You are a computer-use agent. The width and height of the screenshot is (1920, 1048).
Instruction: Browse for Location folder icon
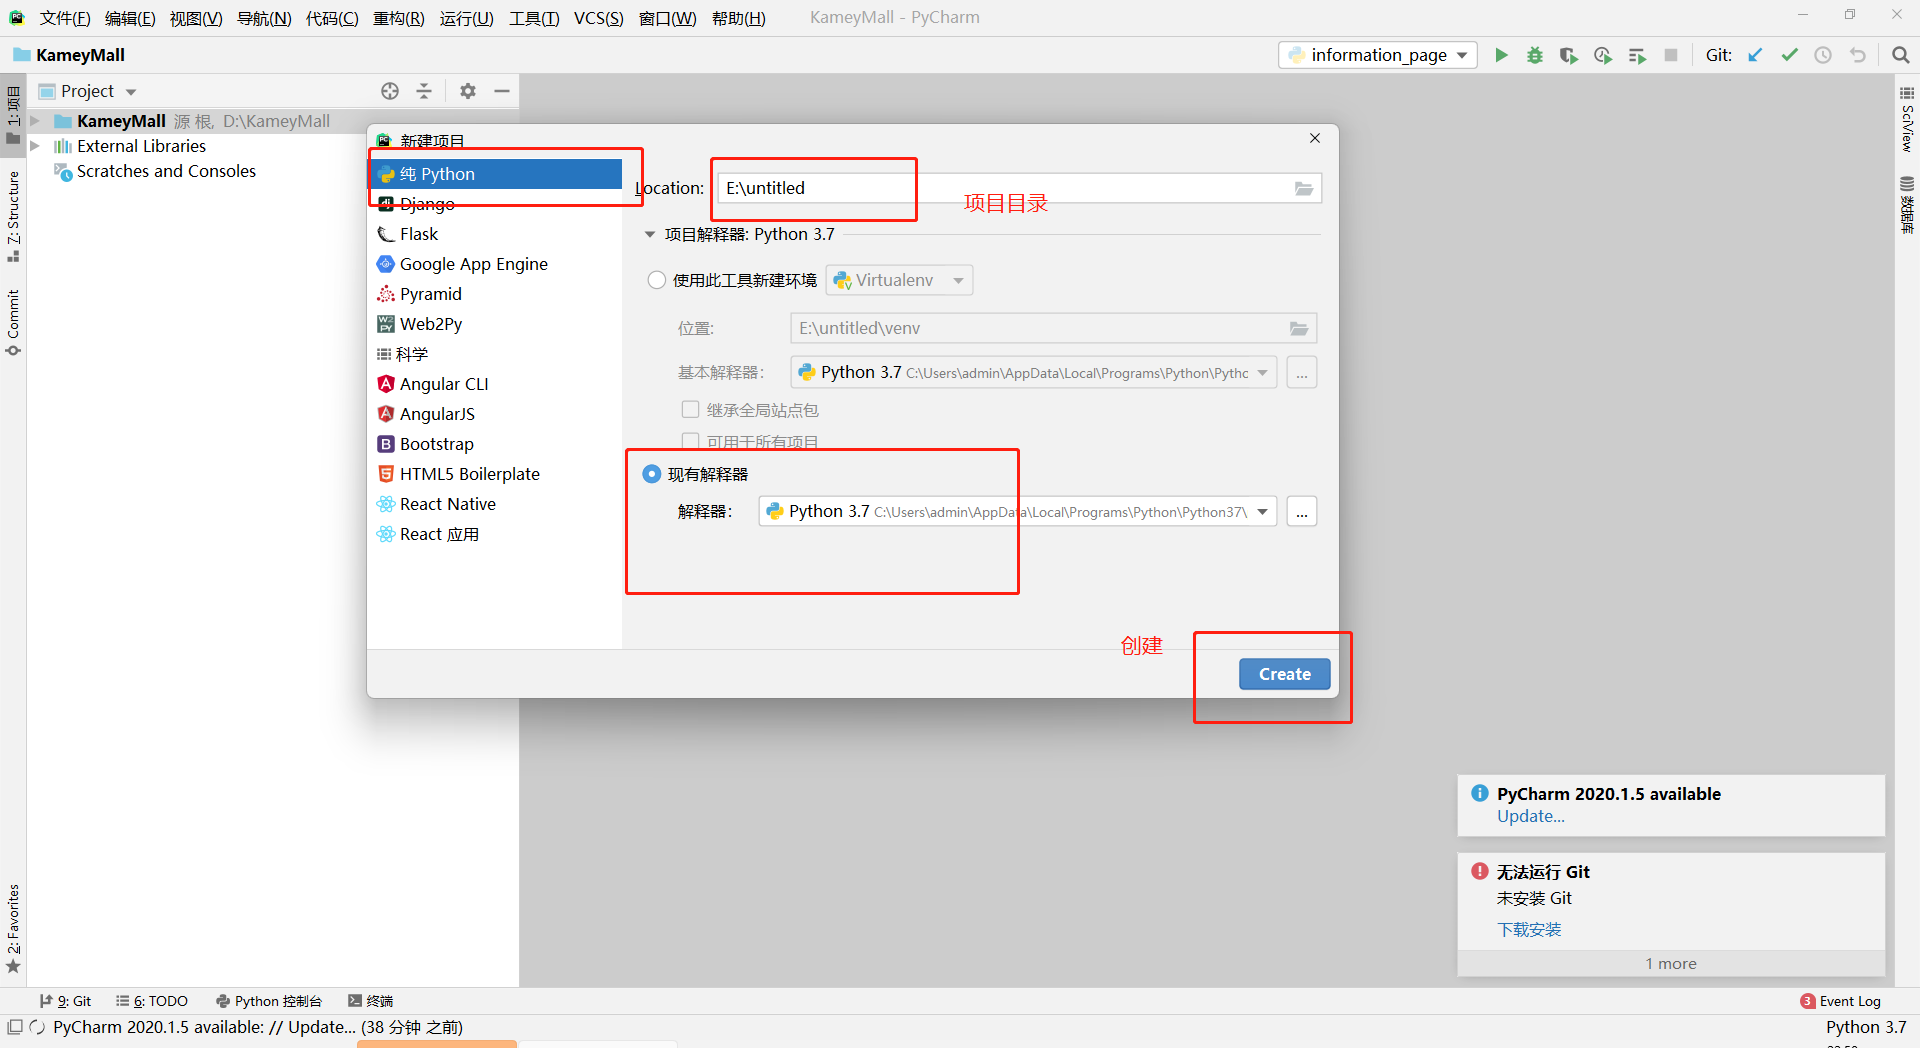[x=1304, y=188]
